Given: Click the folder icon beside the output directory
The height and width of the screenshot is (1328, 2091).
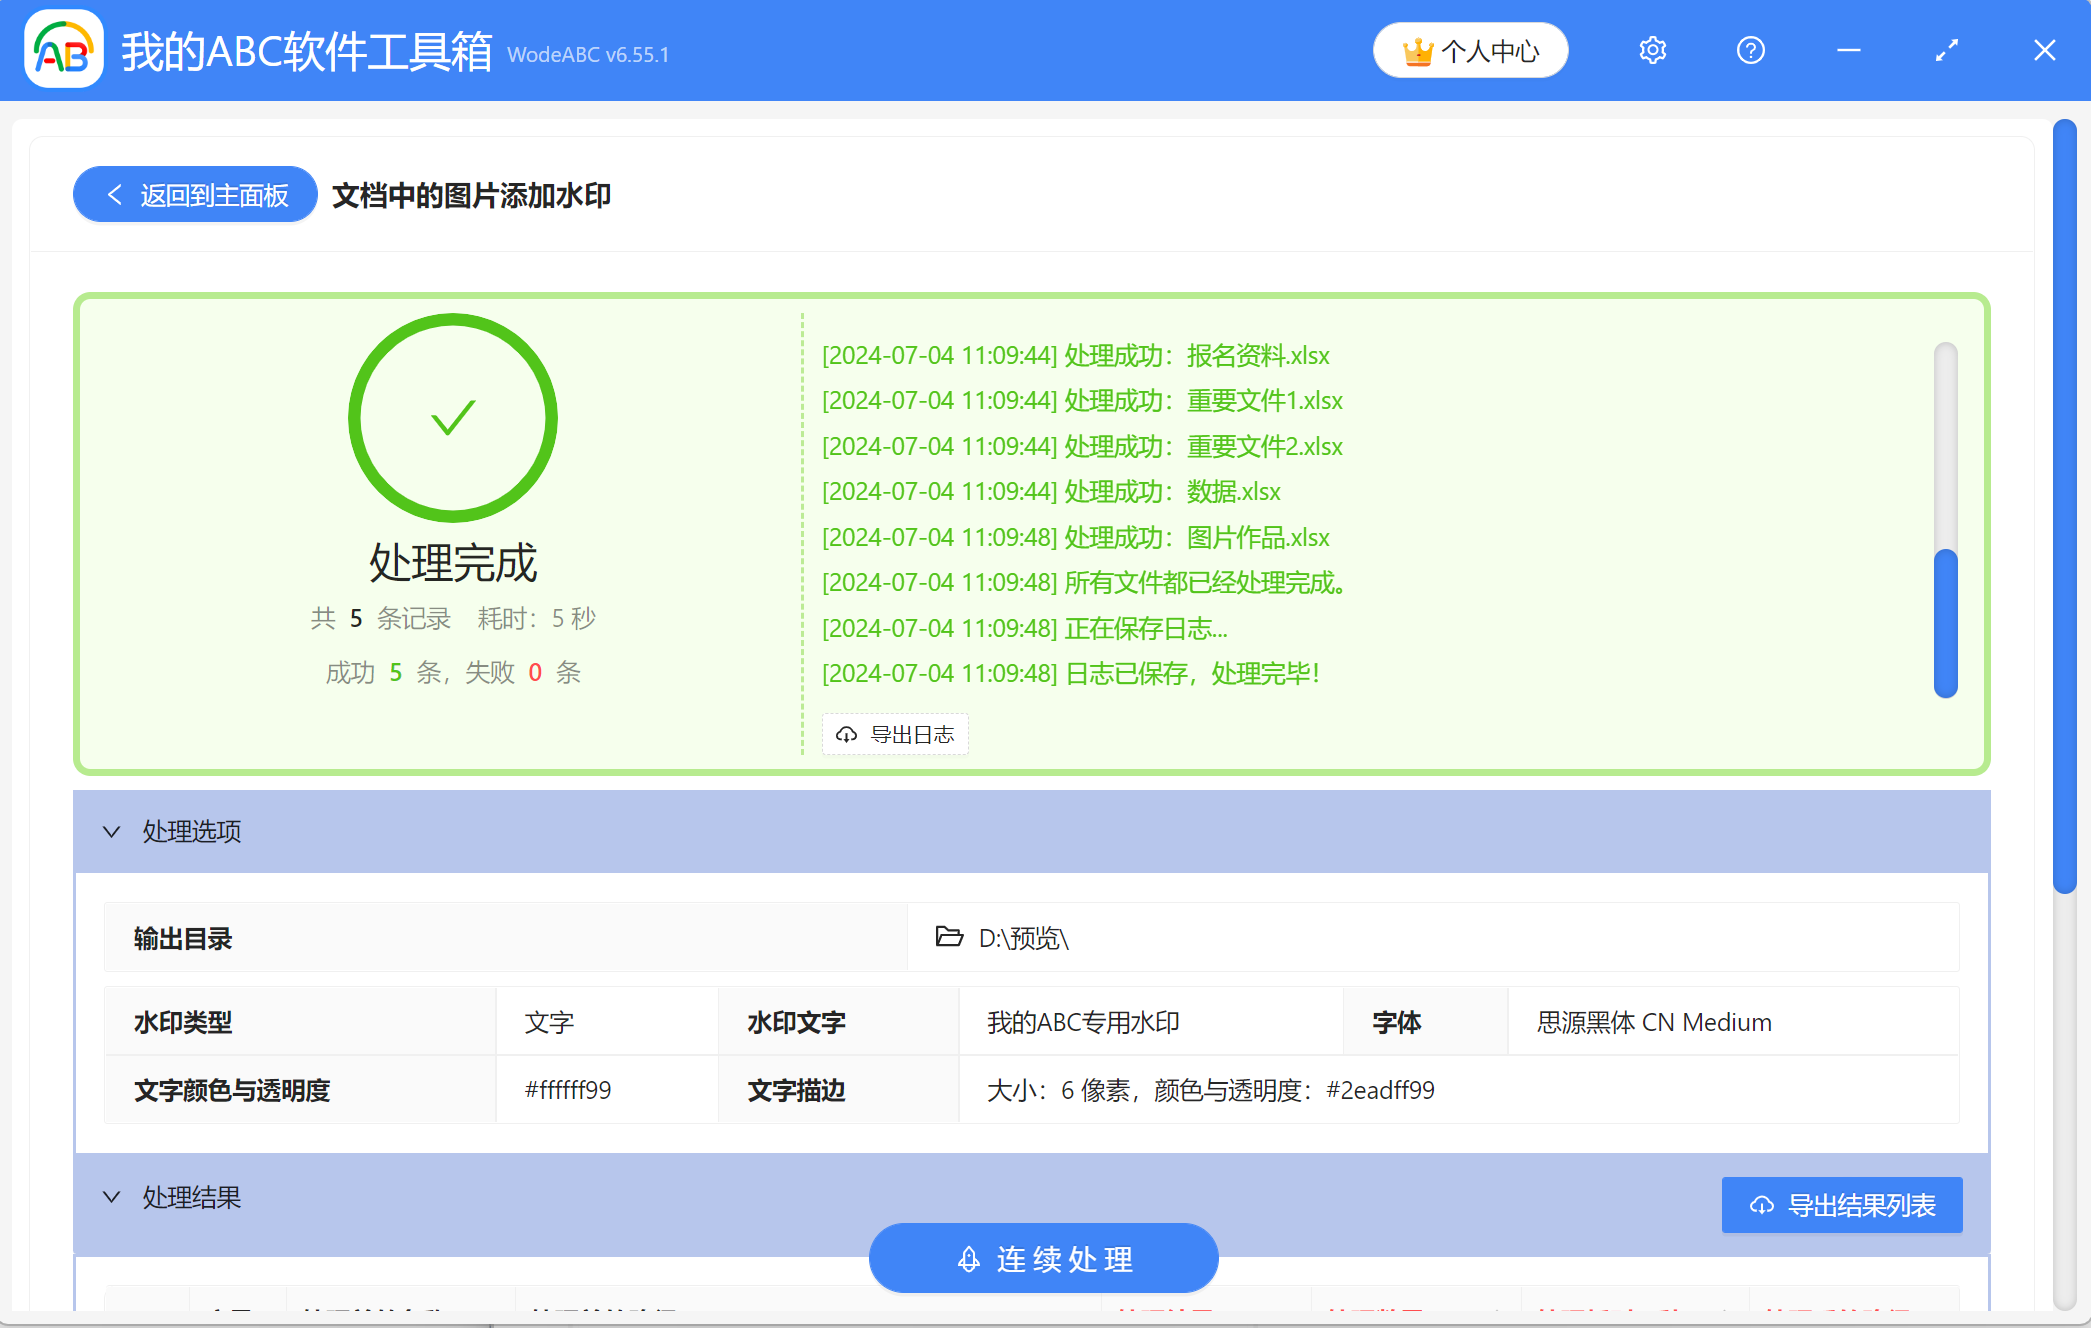Looking at the screenshot, I should (x=949, y=938).
